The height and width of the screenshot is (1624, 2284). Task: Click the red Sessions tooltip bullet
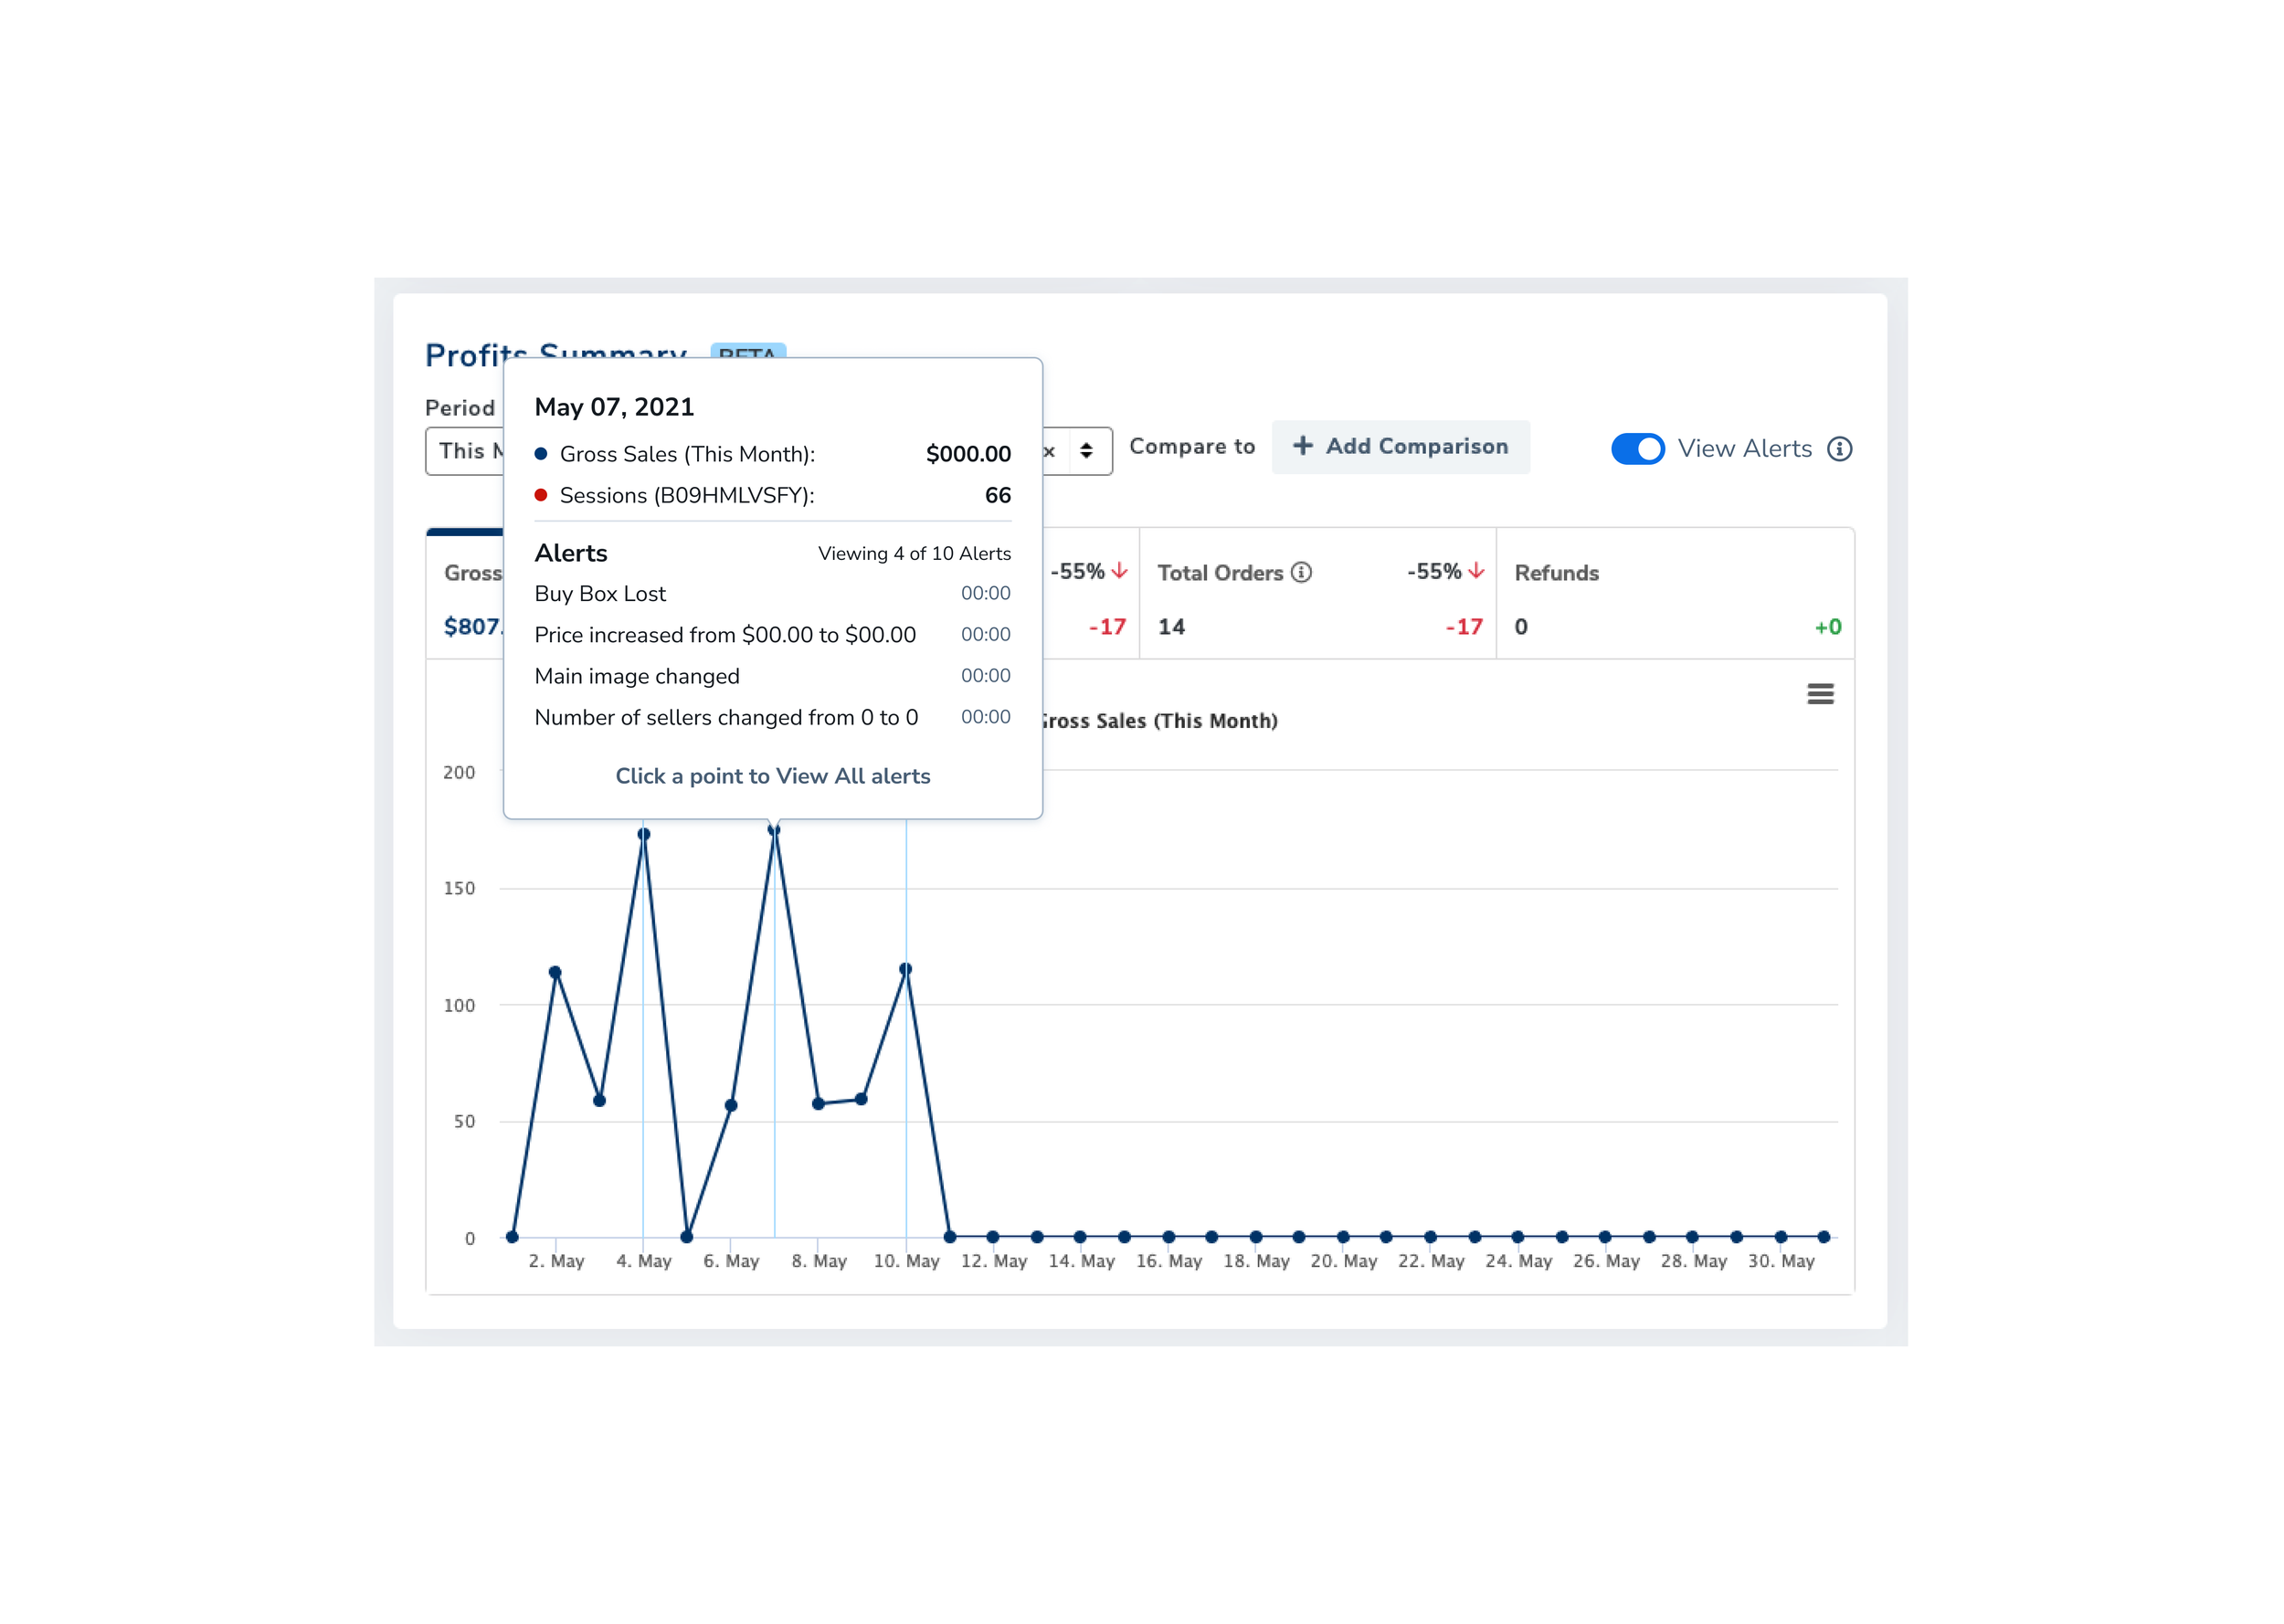[541, 495]
